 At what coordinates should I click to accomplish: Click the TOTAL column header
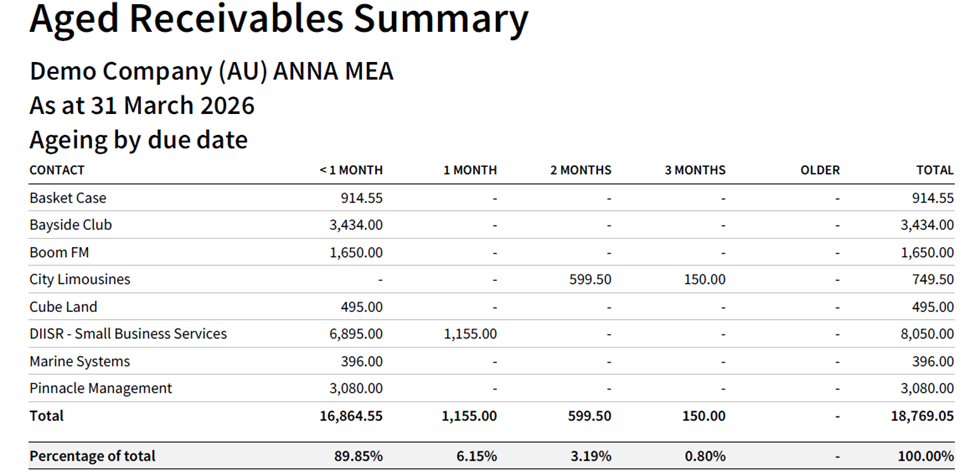935,170
